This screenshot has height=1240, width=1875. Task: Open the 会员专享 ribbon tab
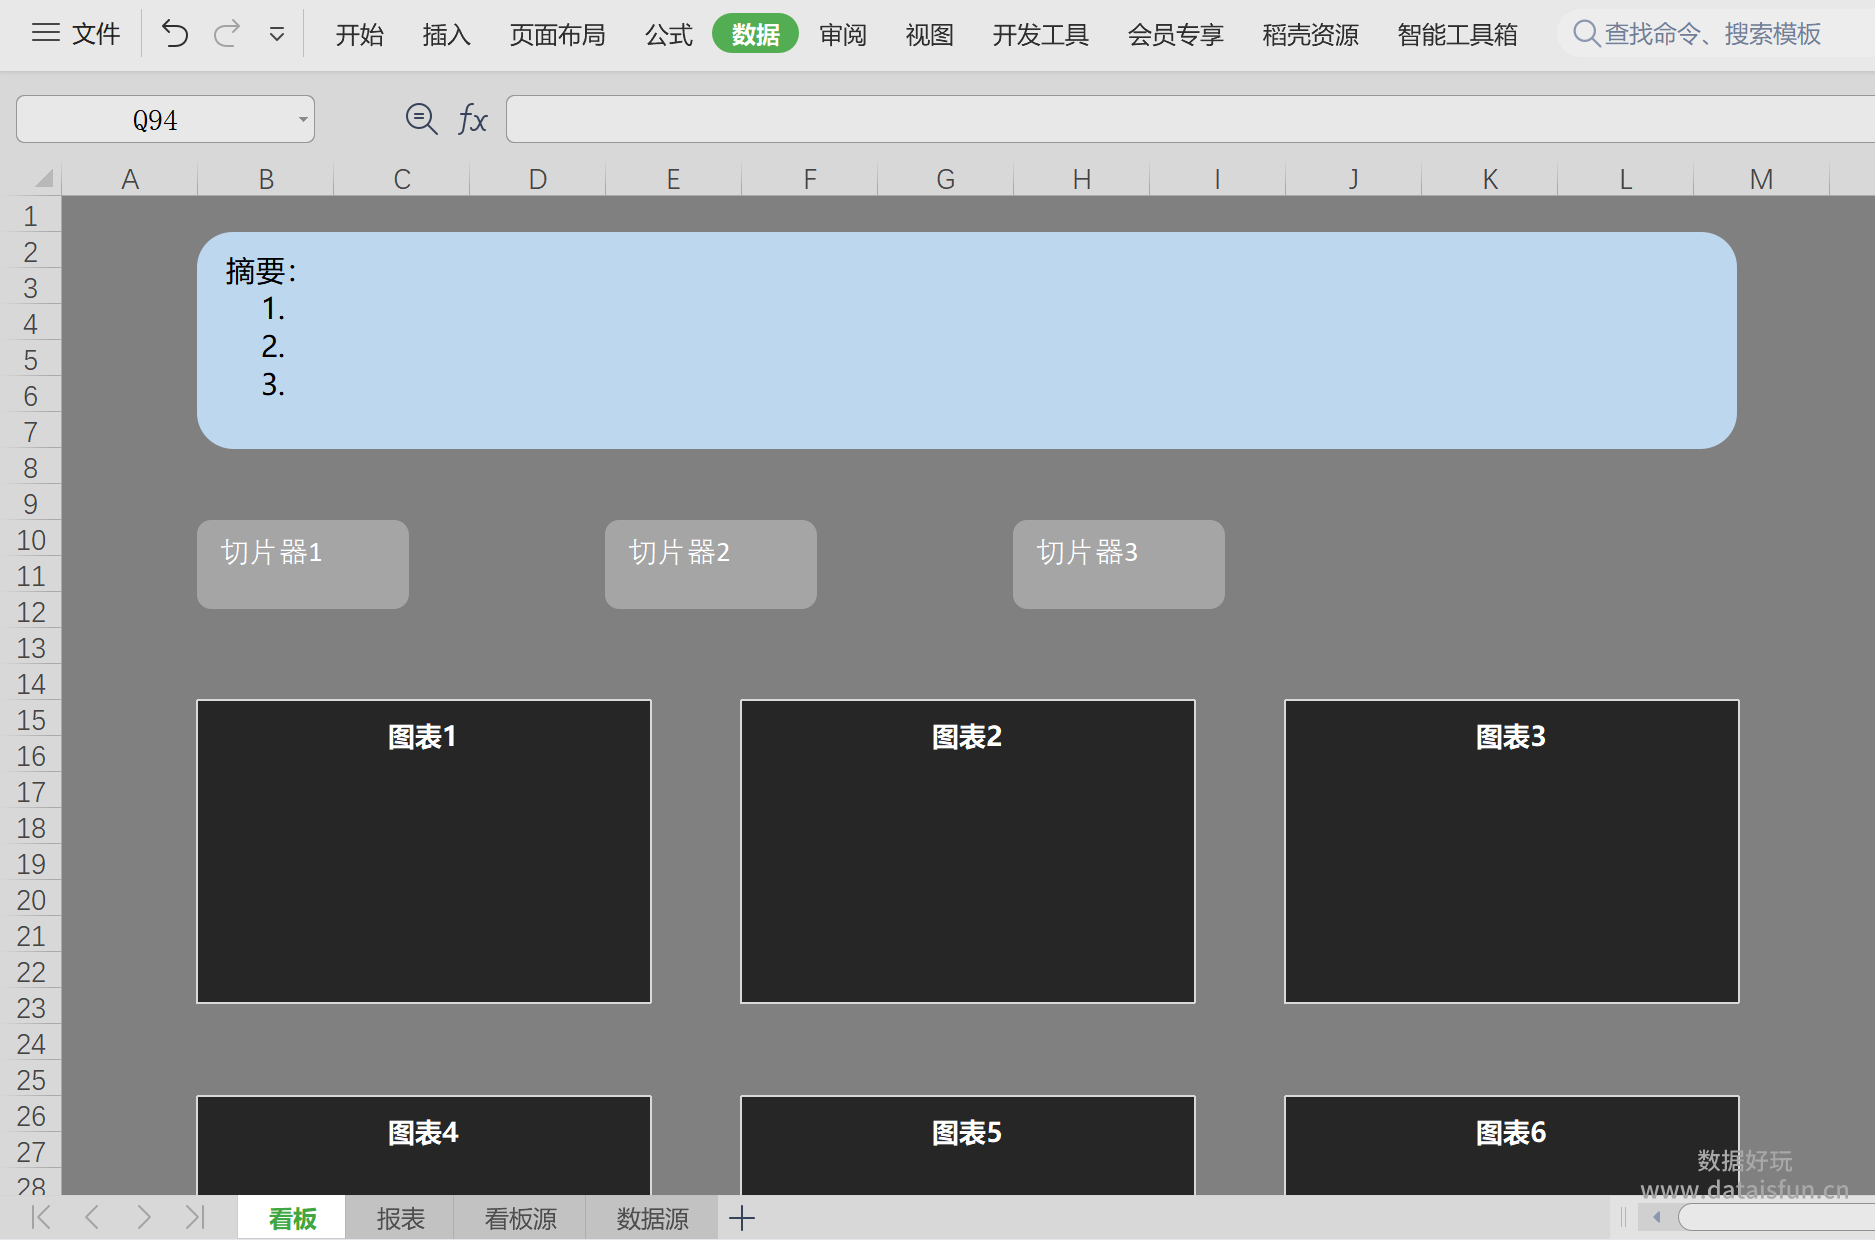[1175, 35]
